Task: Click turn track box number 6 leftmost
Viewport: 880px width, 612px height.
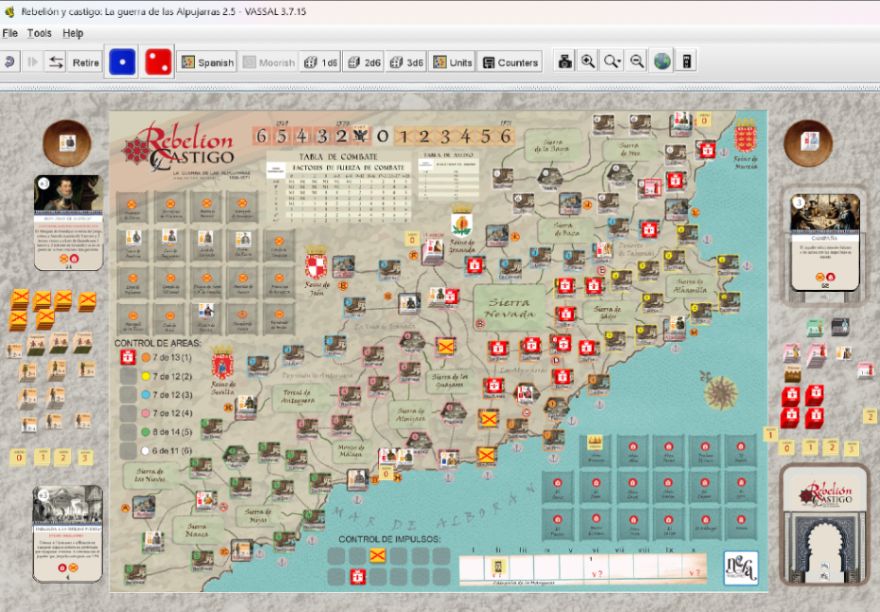Action: tap(262, 136)
